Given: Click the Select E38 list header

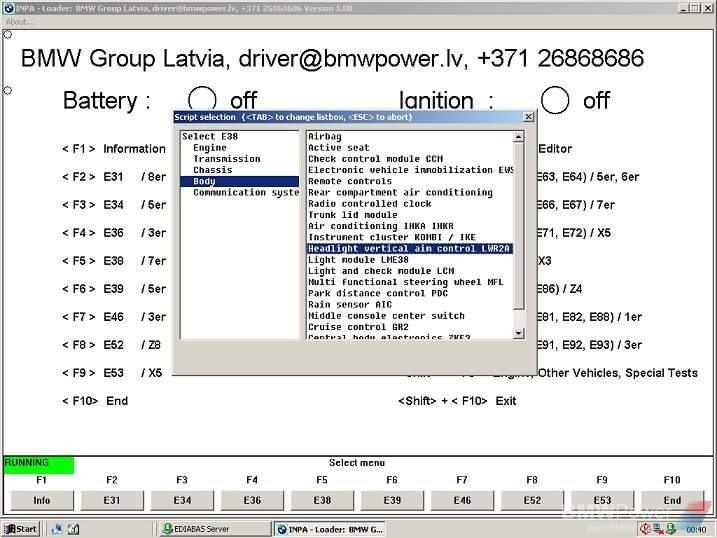Looking at the screenshot, I should pyautogui.click(x=209, y=136).
